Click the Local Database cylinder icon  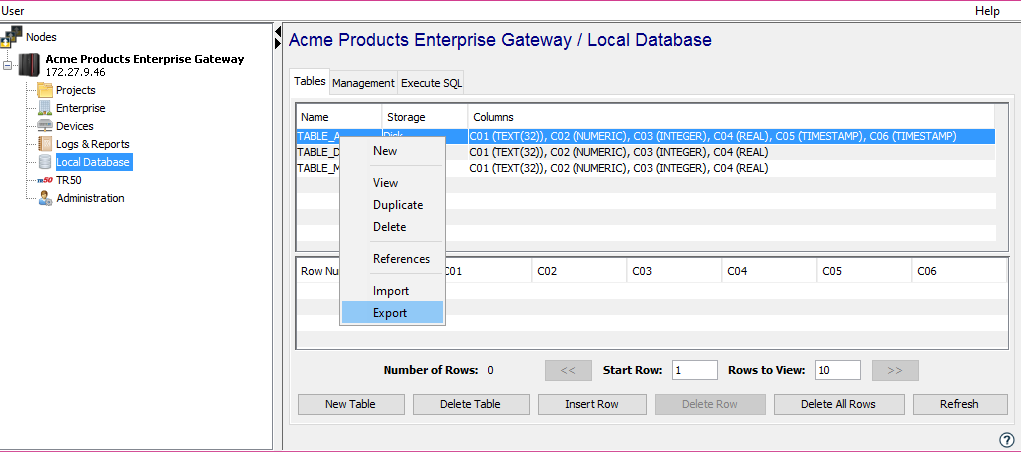point(45,162)
